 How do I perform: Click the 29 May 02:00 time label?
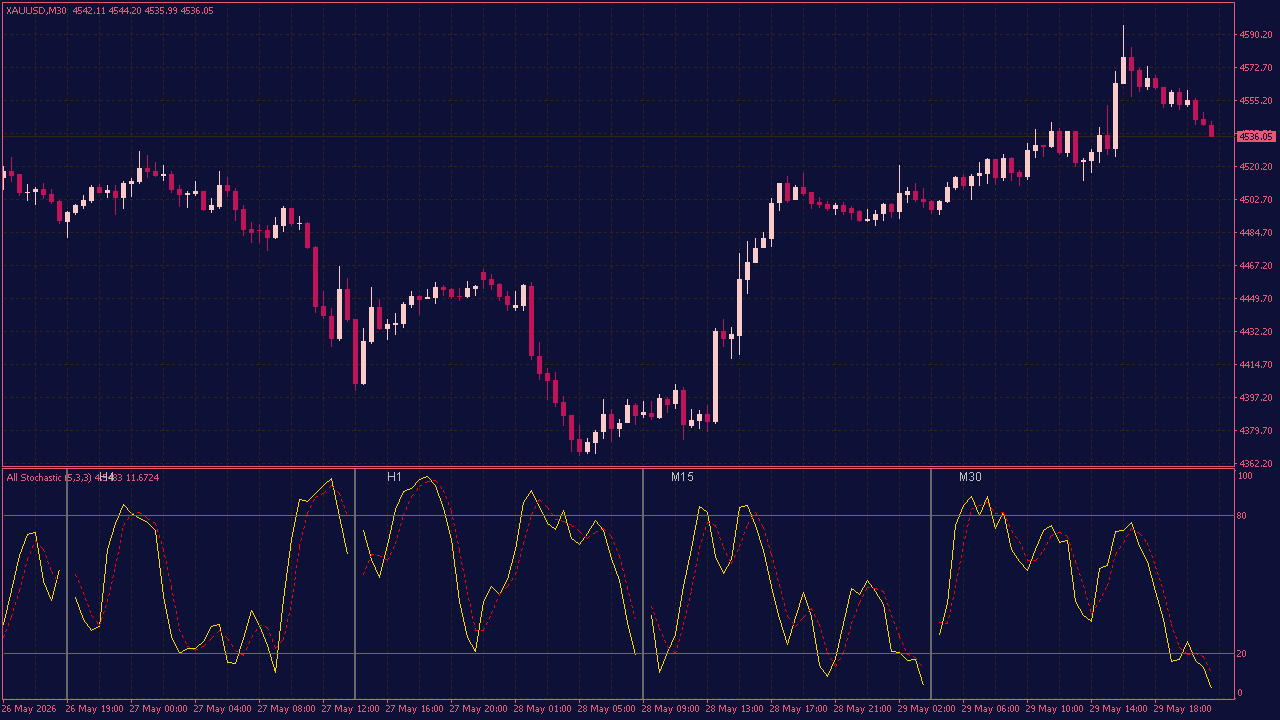(927, 709)
